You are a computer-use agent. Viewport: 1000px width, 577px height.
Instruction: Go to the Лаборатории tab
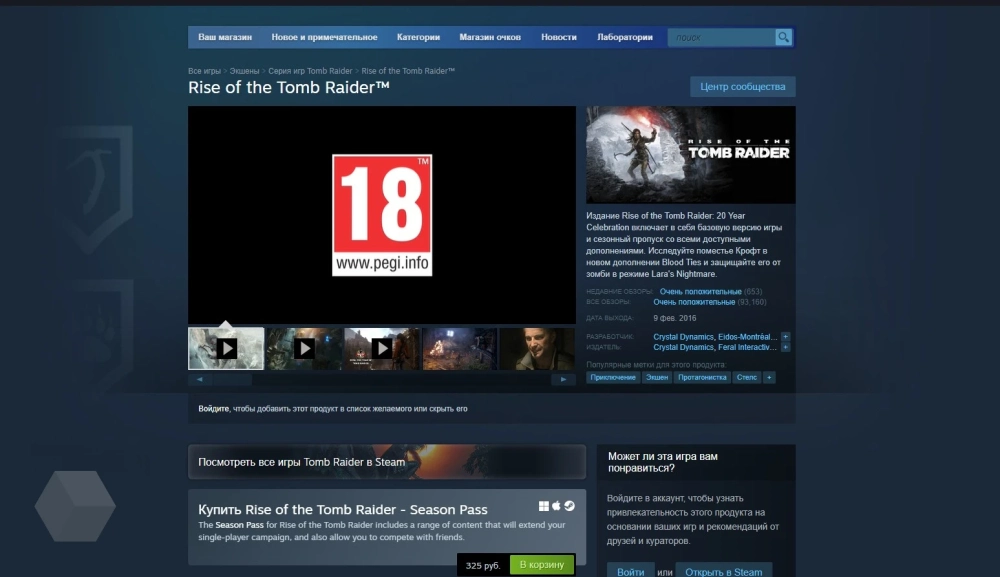pyautogui.click(x=625, y=37)
